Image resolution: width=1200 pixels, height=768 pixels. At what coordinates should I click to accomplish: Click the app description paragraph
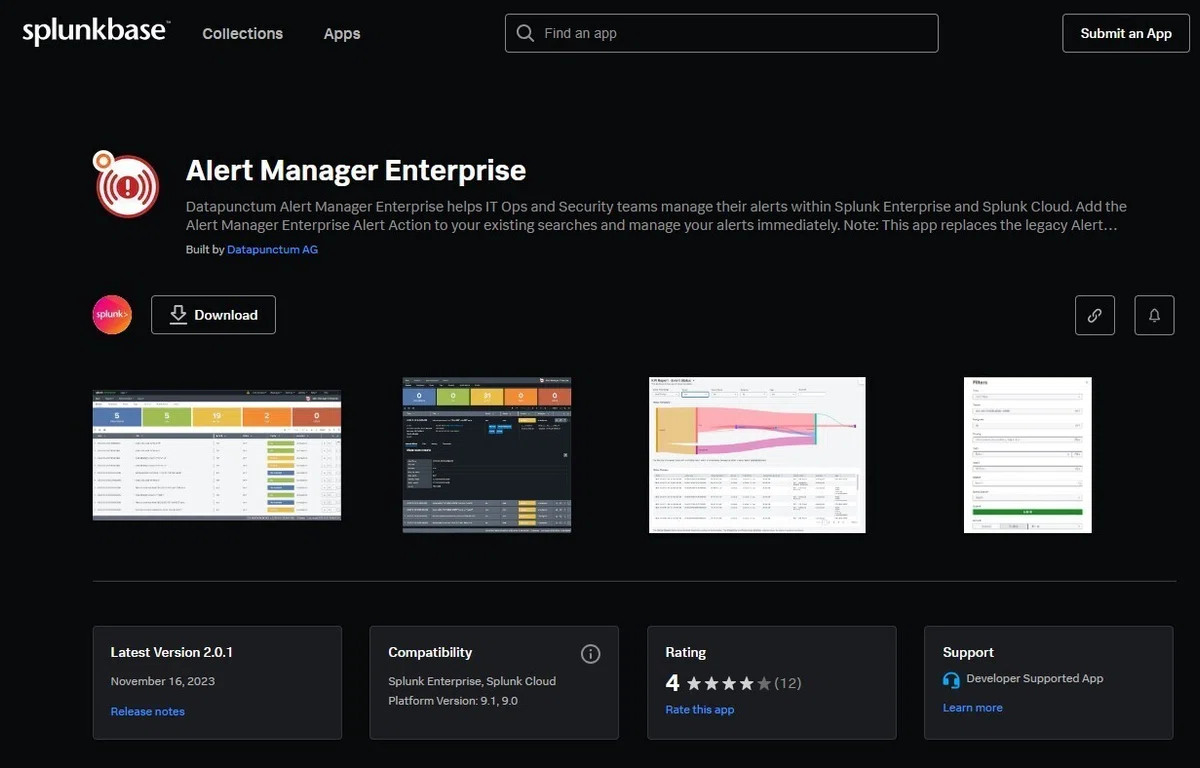click(656, 216)
